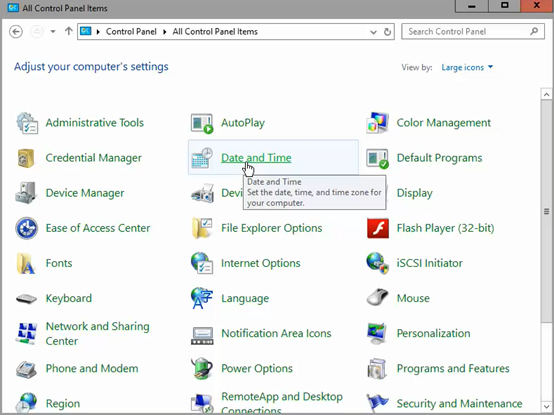Image resolution: width=554 pixels, height=415 pixels.
Task: Open the Devices and Printers icon
Action: click(203, 193)
